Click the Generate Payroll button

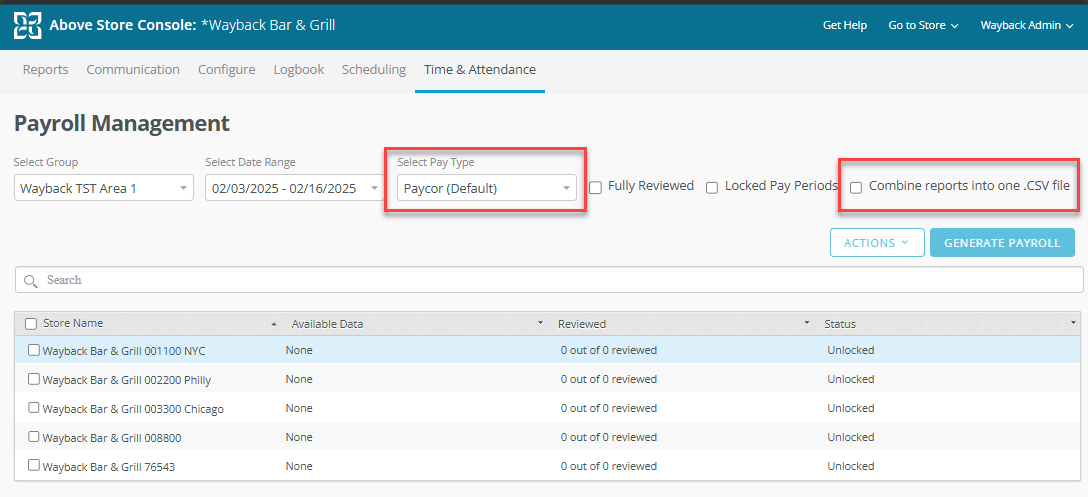[x=1002, y=243]
